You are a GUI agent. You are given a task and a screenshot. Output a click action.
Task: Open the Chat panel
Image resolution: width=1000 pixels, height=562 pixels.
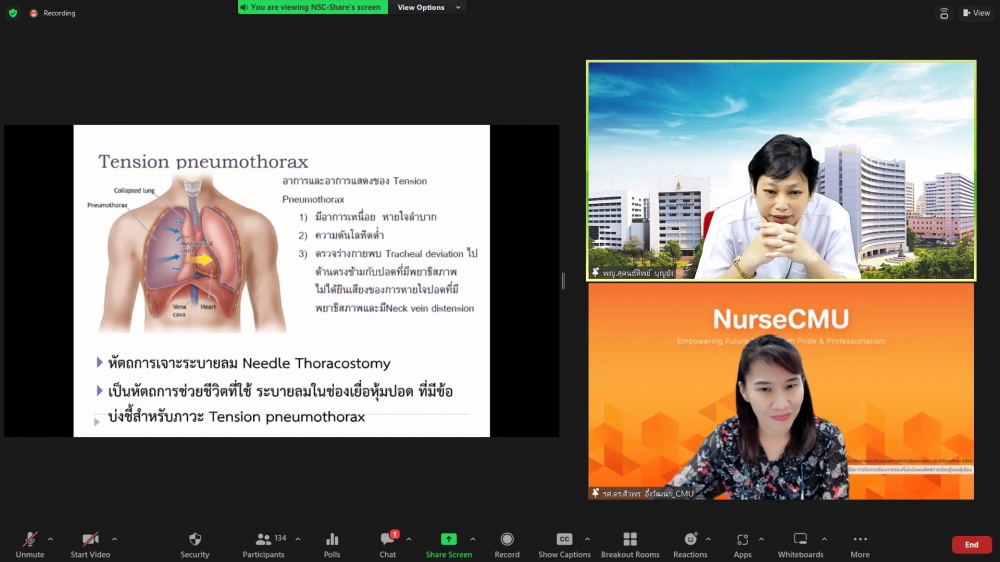(x=387, y=540)
